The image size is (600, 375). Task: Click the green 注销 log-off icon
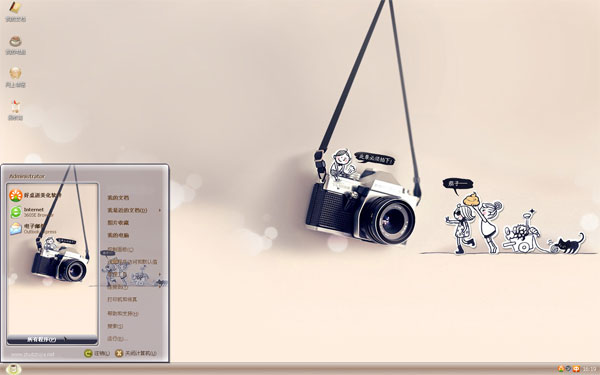(x=88, y=353)
